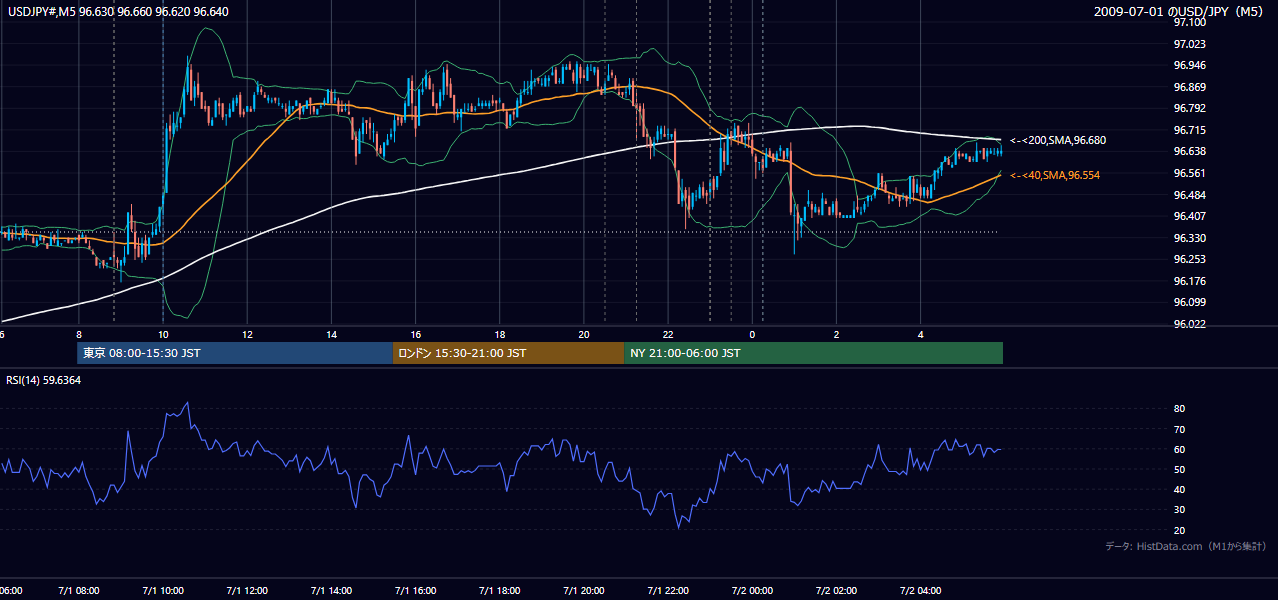Click RSI scale value 80
This screenshot has width=1278, height=600.
click(x=1179, y=409)
